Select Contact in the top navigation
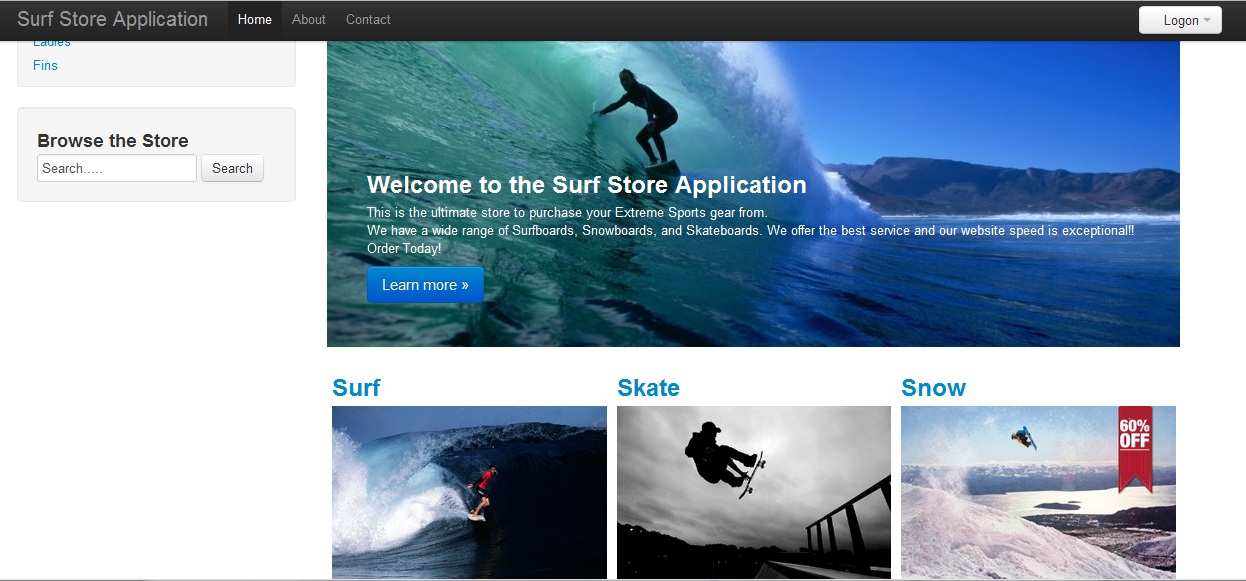 368,20
